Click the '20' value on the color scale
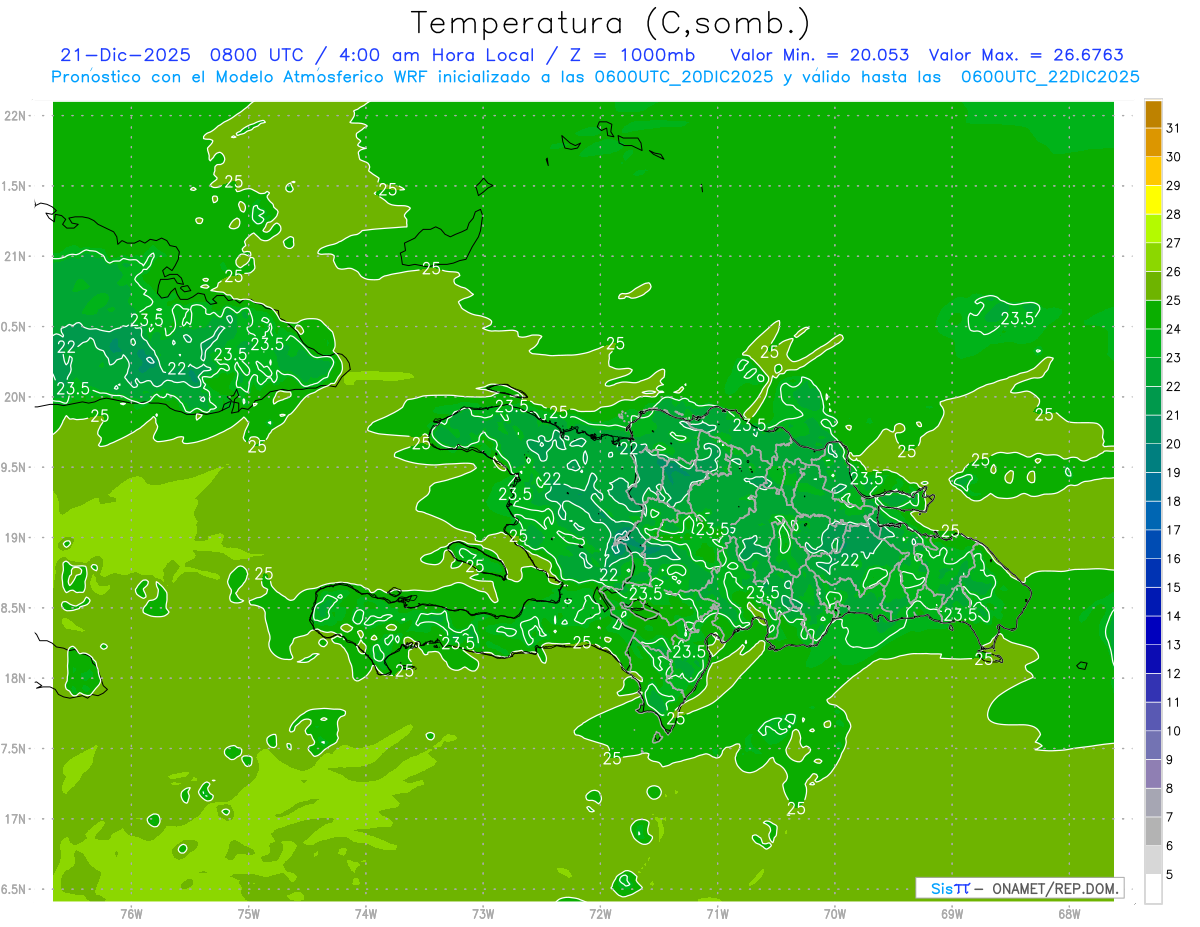 pos(1174,444)
